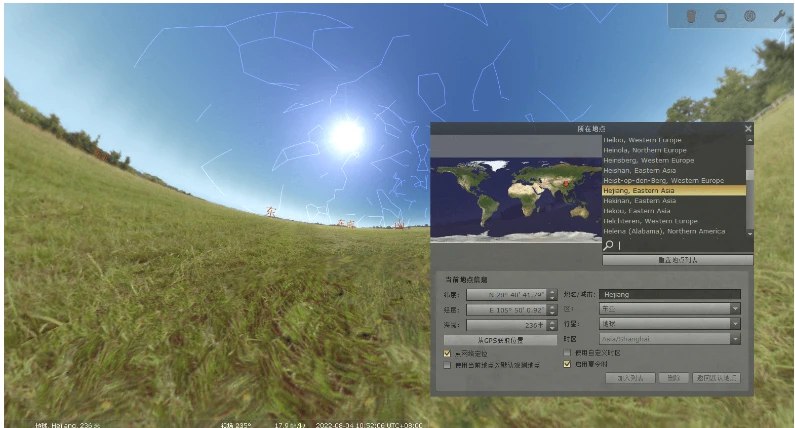
Task: Click the city list vertical scrollbar
Action: click(750, 185)
